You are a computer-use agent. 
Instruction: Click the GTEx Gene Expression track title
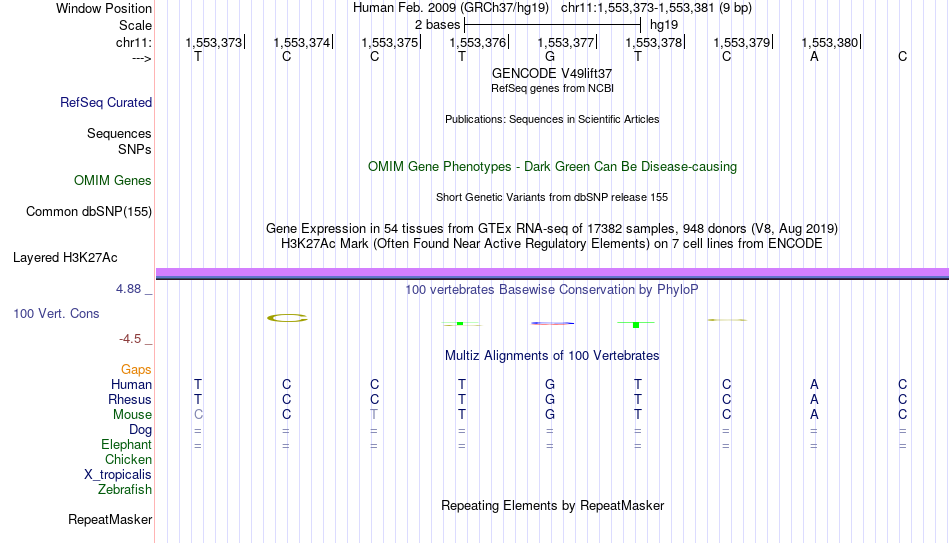point(552,228)
